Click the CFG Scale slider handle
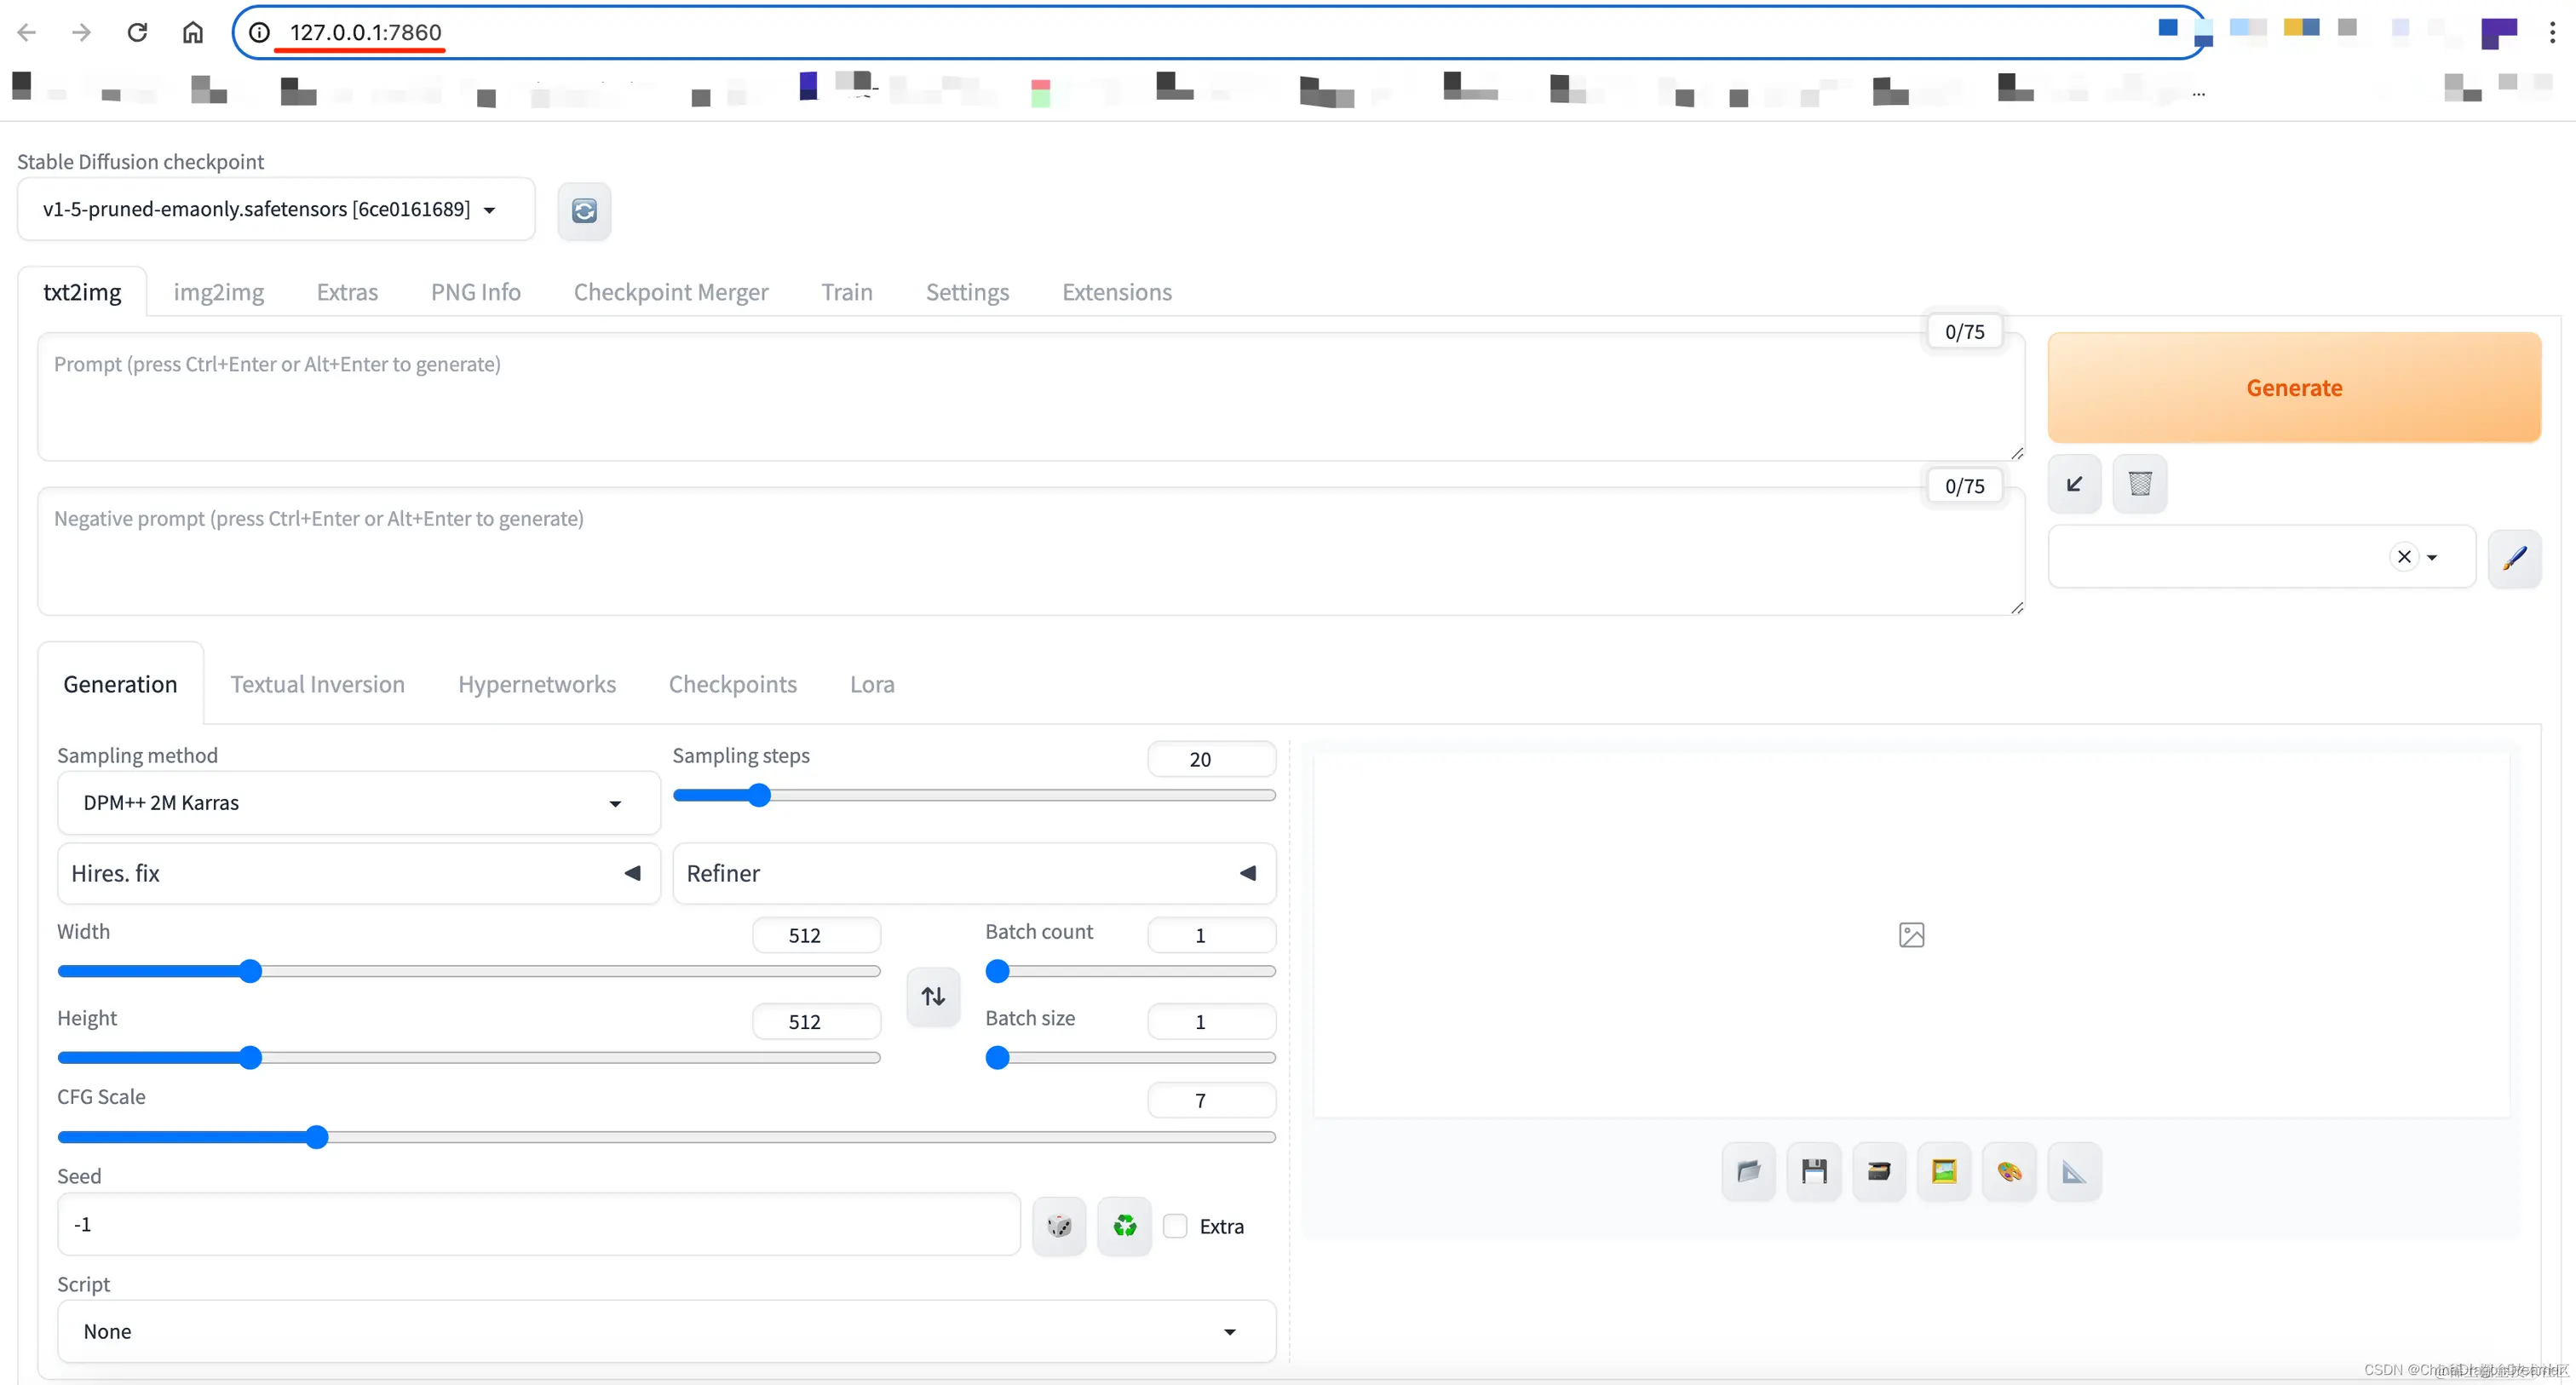The width and height of the screenshot is (2576, 1385). pos(317,1137)
